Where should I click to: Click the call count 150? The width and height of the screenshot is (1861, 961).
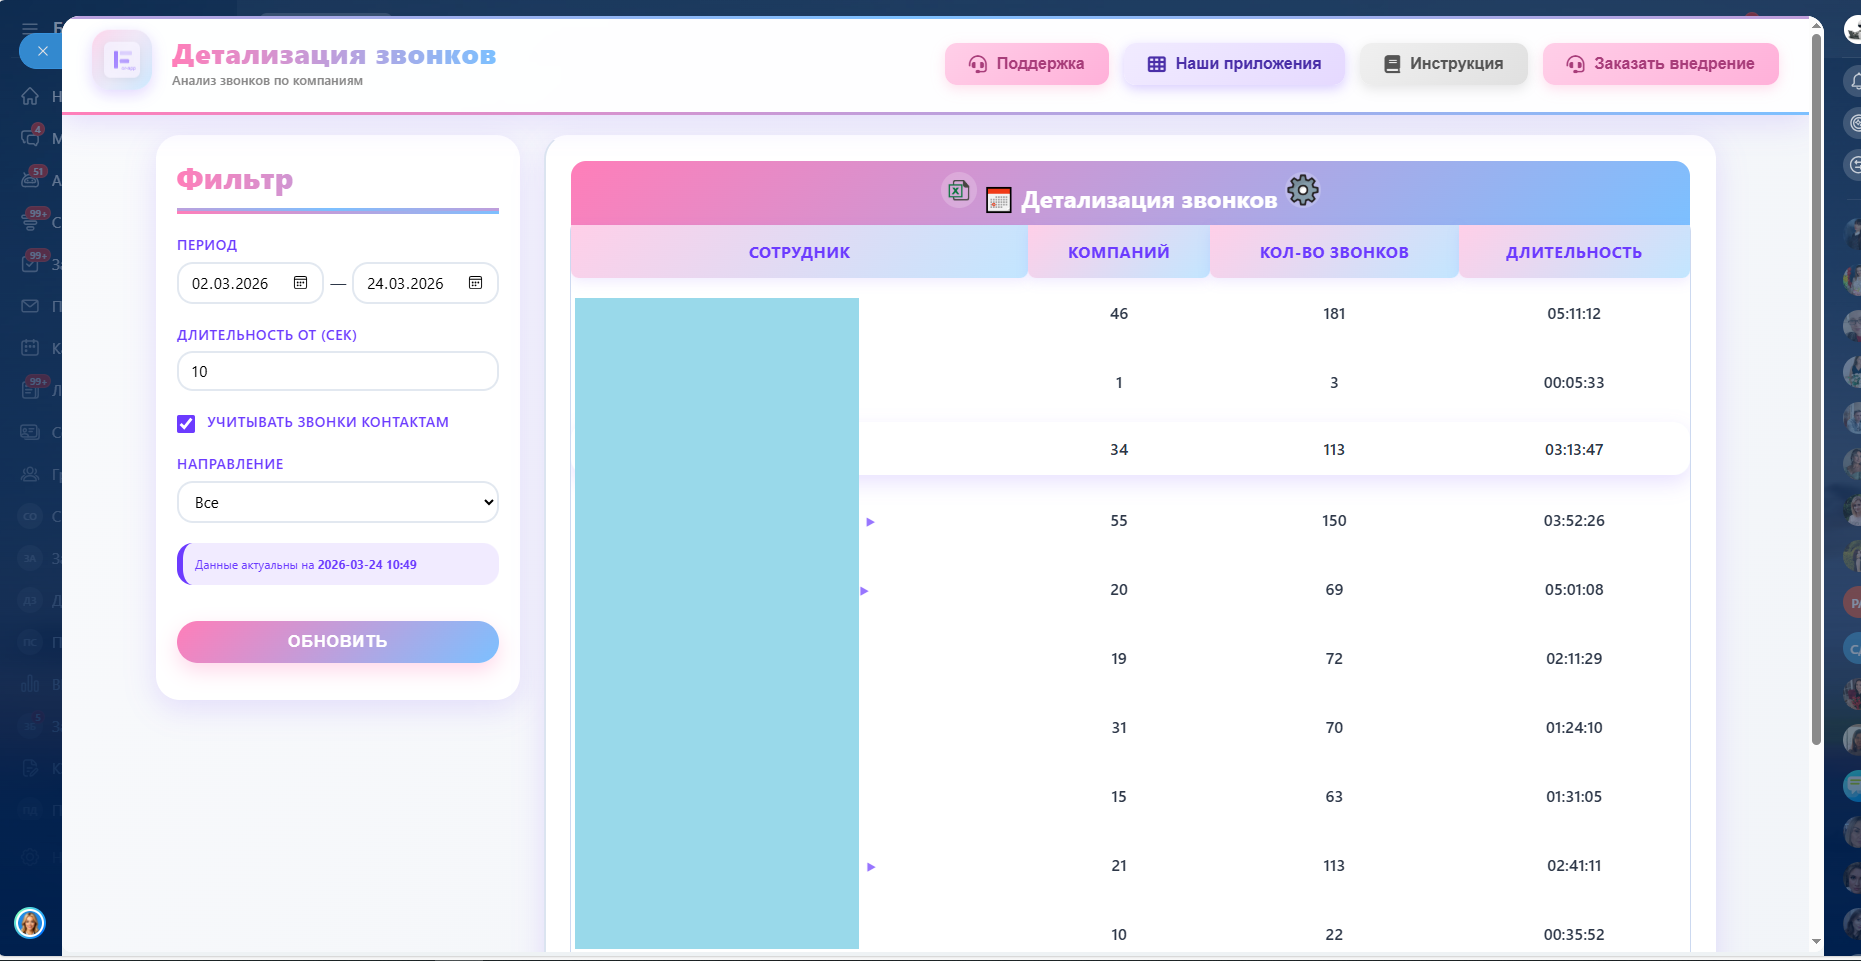pyautogui.click(x=1334, y=521)
